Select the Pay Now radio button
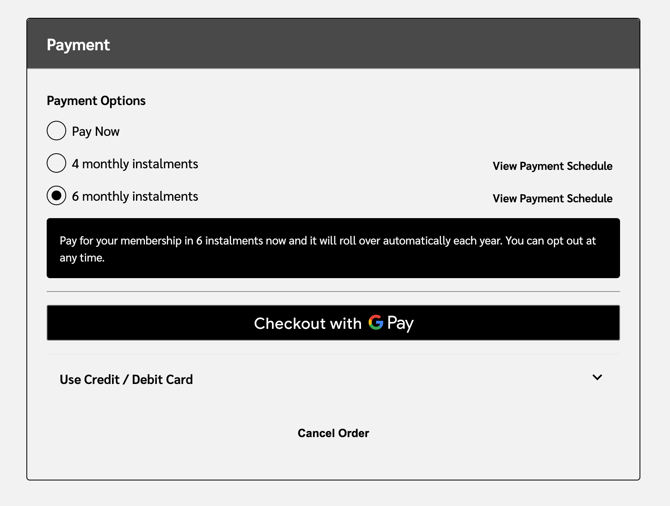This screenshot has height=506, width=670. [57, 131]
